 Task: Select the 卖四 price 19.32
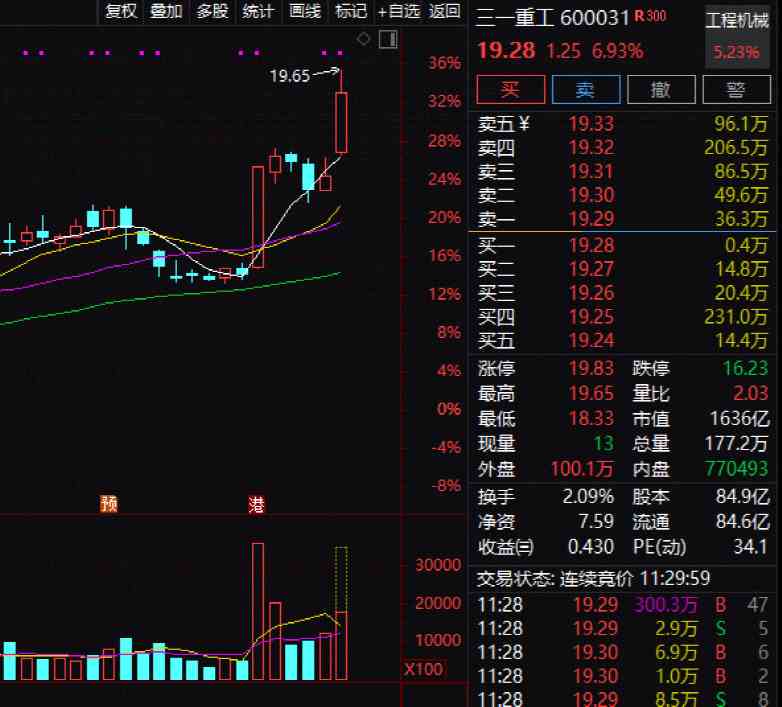591,147
